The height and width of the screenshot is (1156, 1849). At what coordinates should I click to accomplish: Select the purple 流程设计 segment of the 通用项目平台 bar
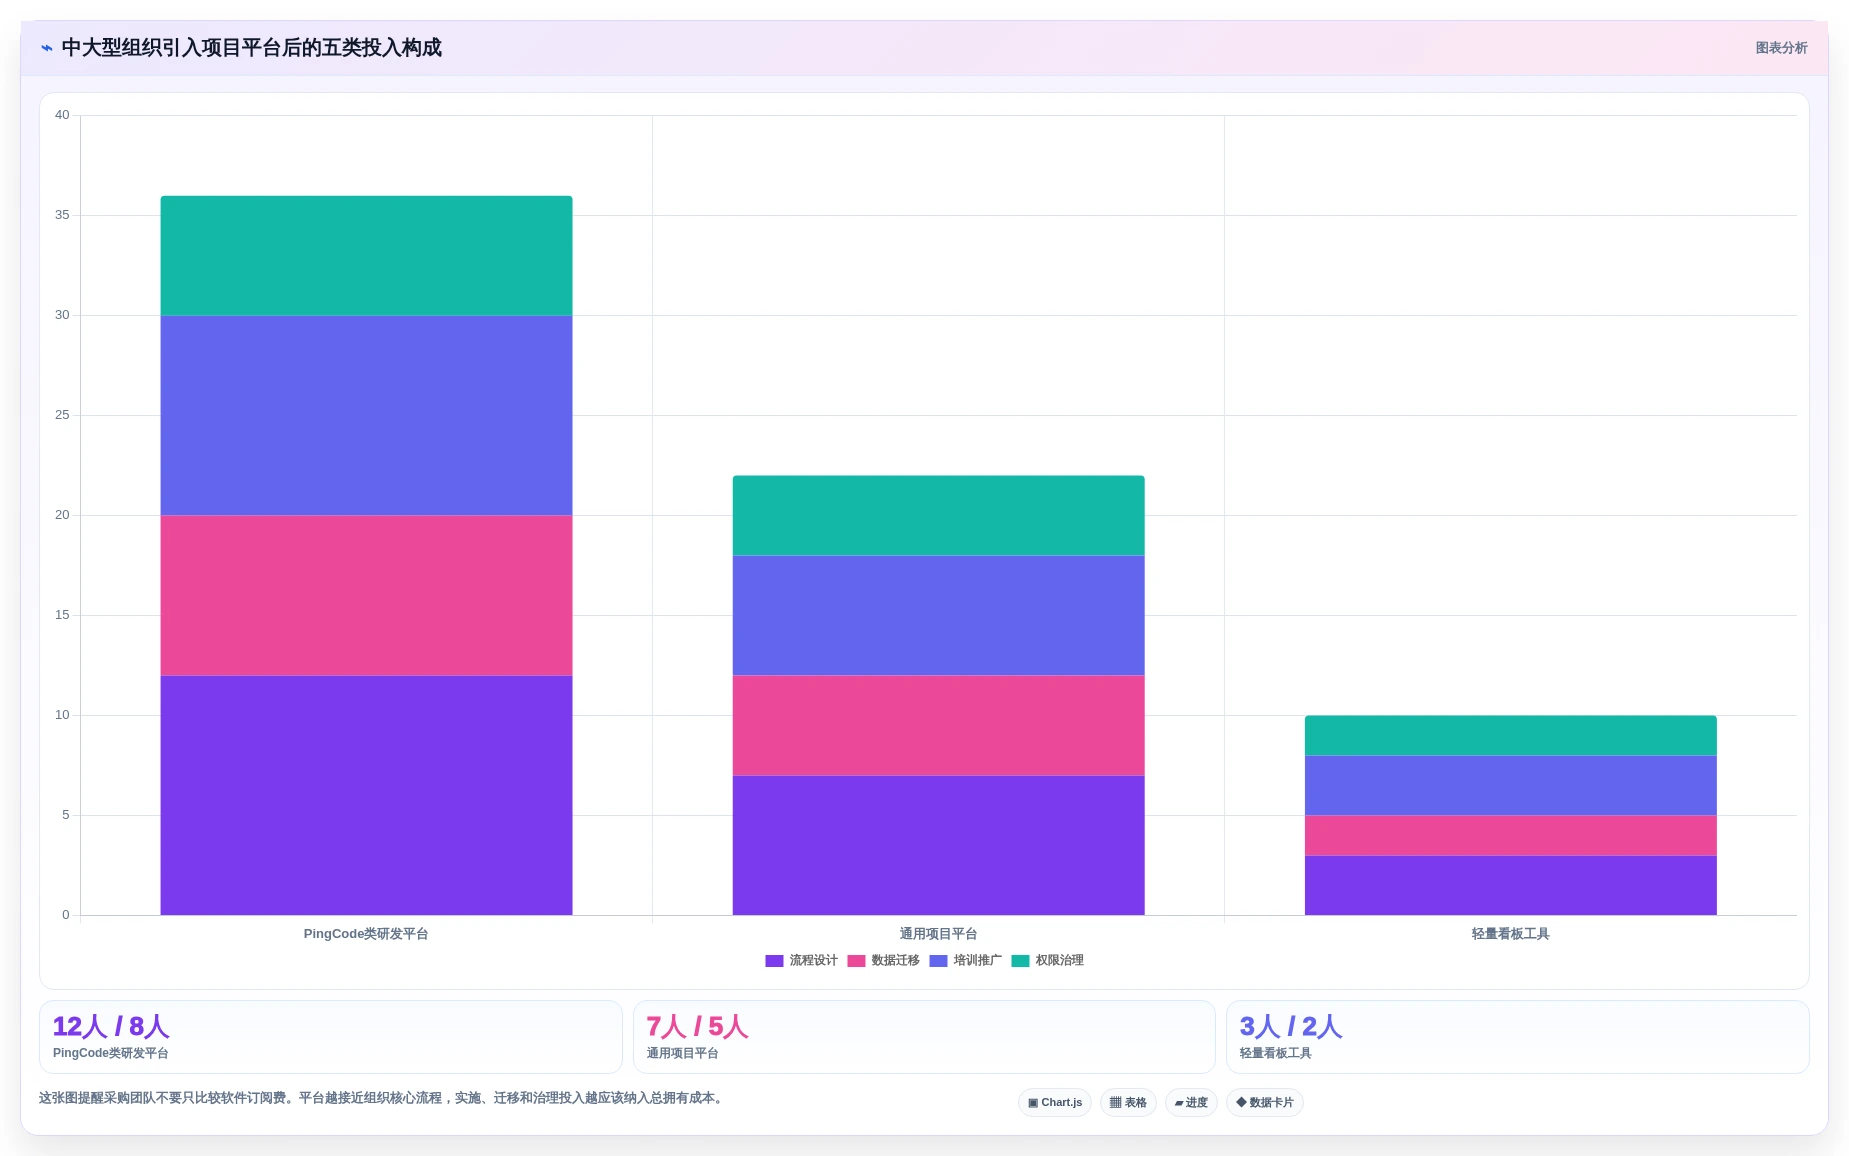pyautogui.click(x=938, y=845)
